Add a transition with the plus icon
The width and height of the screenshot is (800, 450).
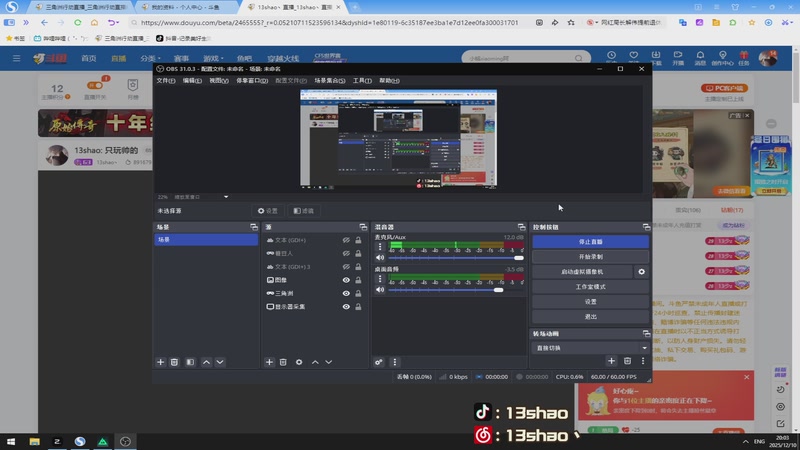pyautogui.click(x=611, y=361)
